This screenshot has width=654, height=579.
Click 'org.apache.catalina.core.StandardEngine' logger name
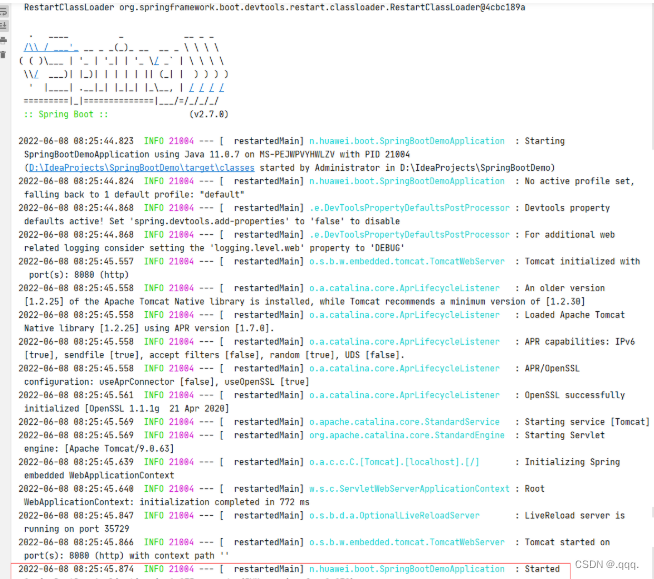click(x=407, y=435)
